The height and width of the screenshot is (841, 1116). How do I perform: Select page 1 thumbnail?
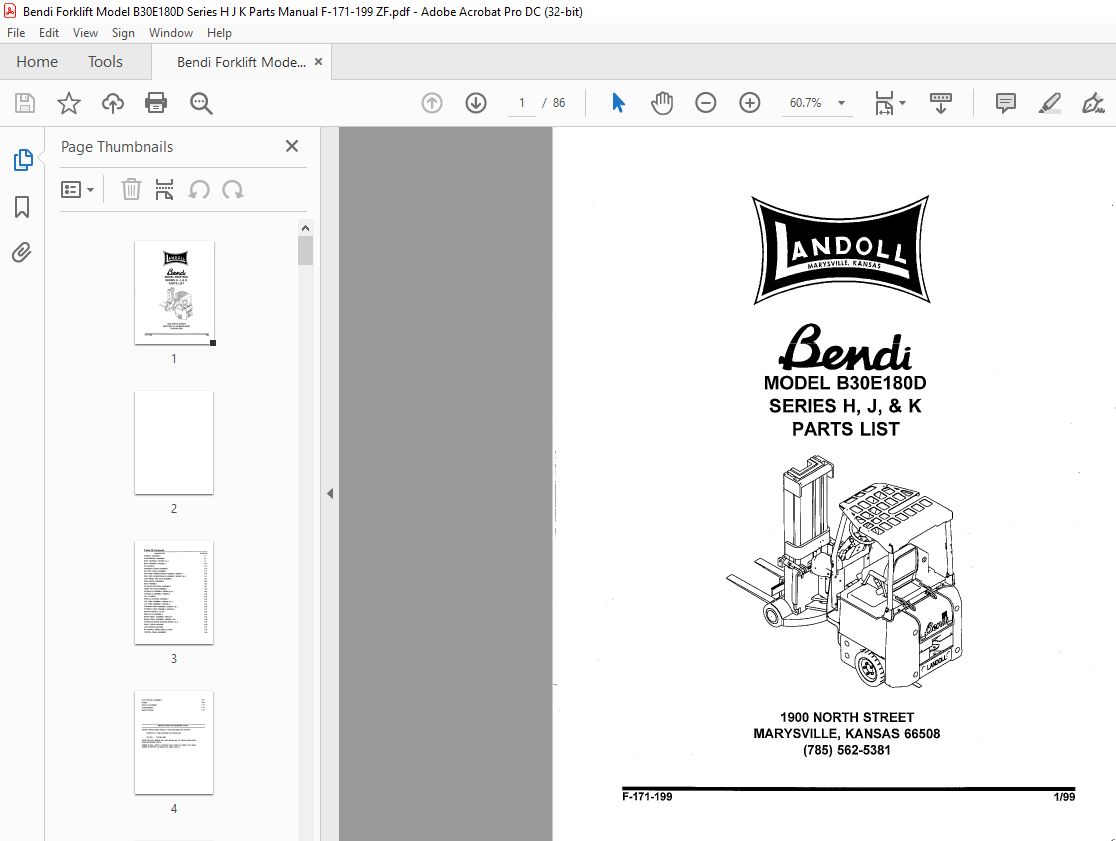click(x=174, y=292)
